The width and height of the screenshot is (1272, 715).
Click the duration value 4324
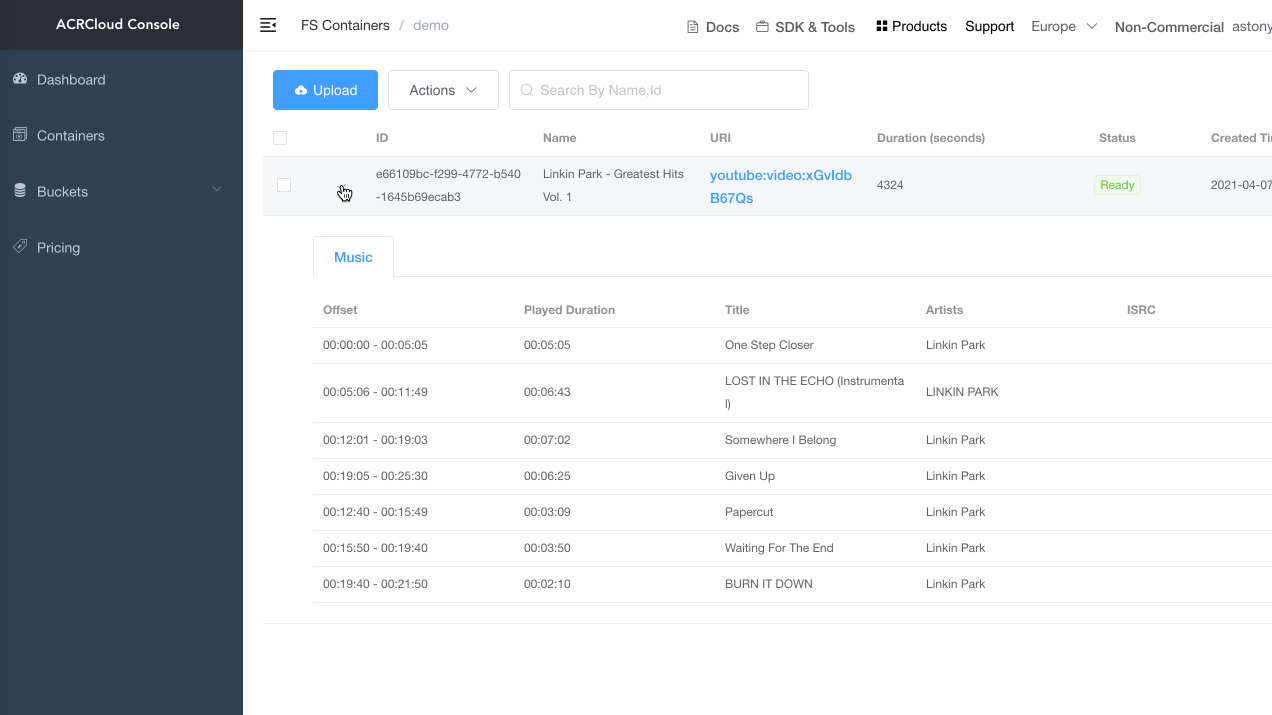click(890, 185)
